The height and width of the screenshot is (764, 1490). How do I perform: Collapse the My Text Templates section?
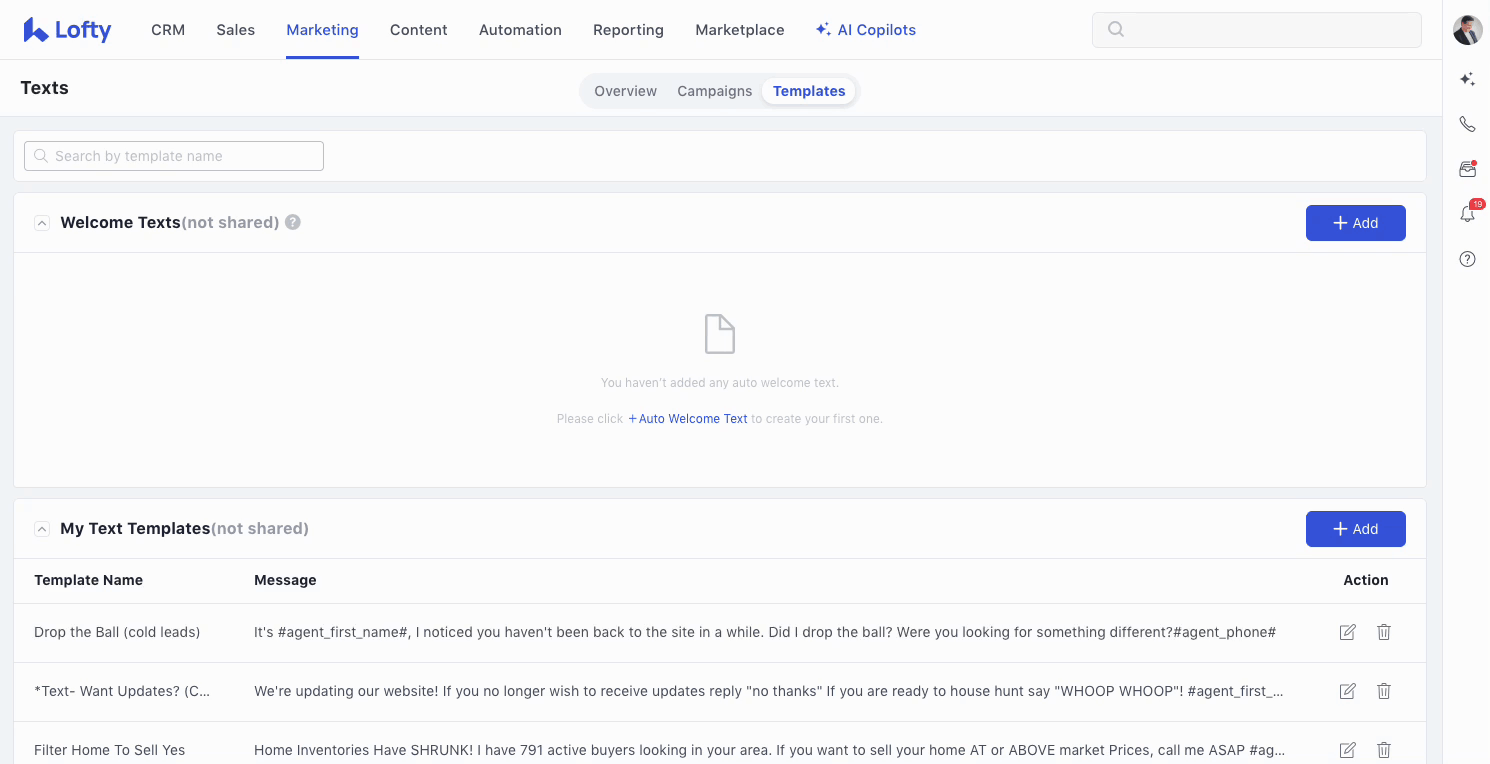[x=42, y=529]
